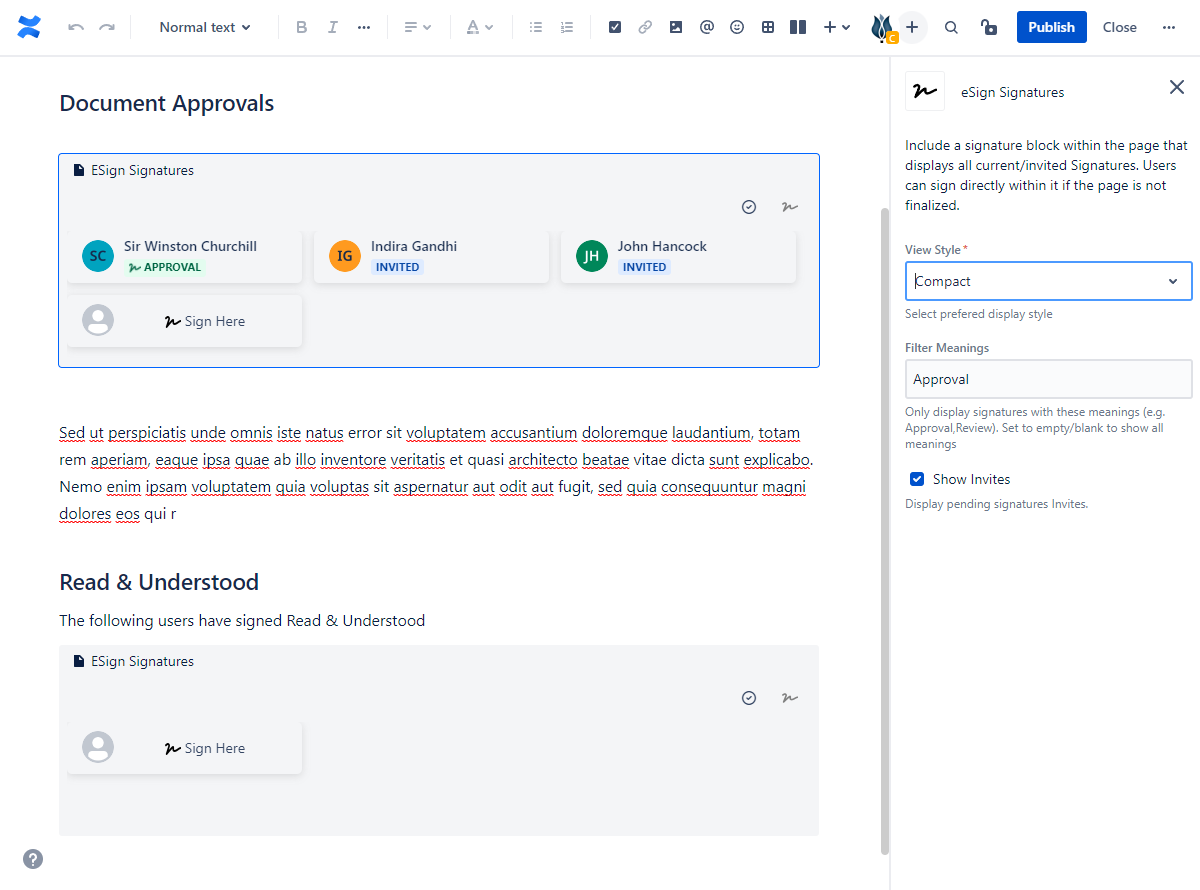Image resolution: width=1200 pixels, height=890 pixels.
Task: Open the more options menu beside Close
Action: click(1169, 27)
